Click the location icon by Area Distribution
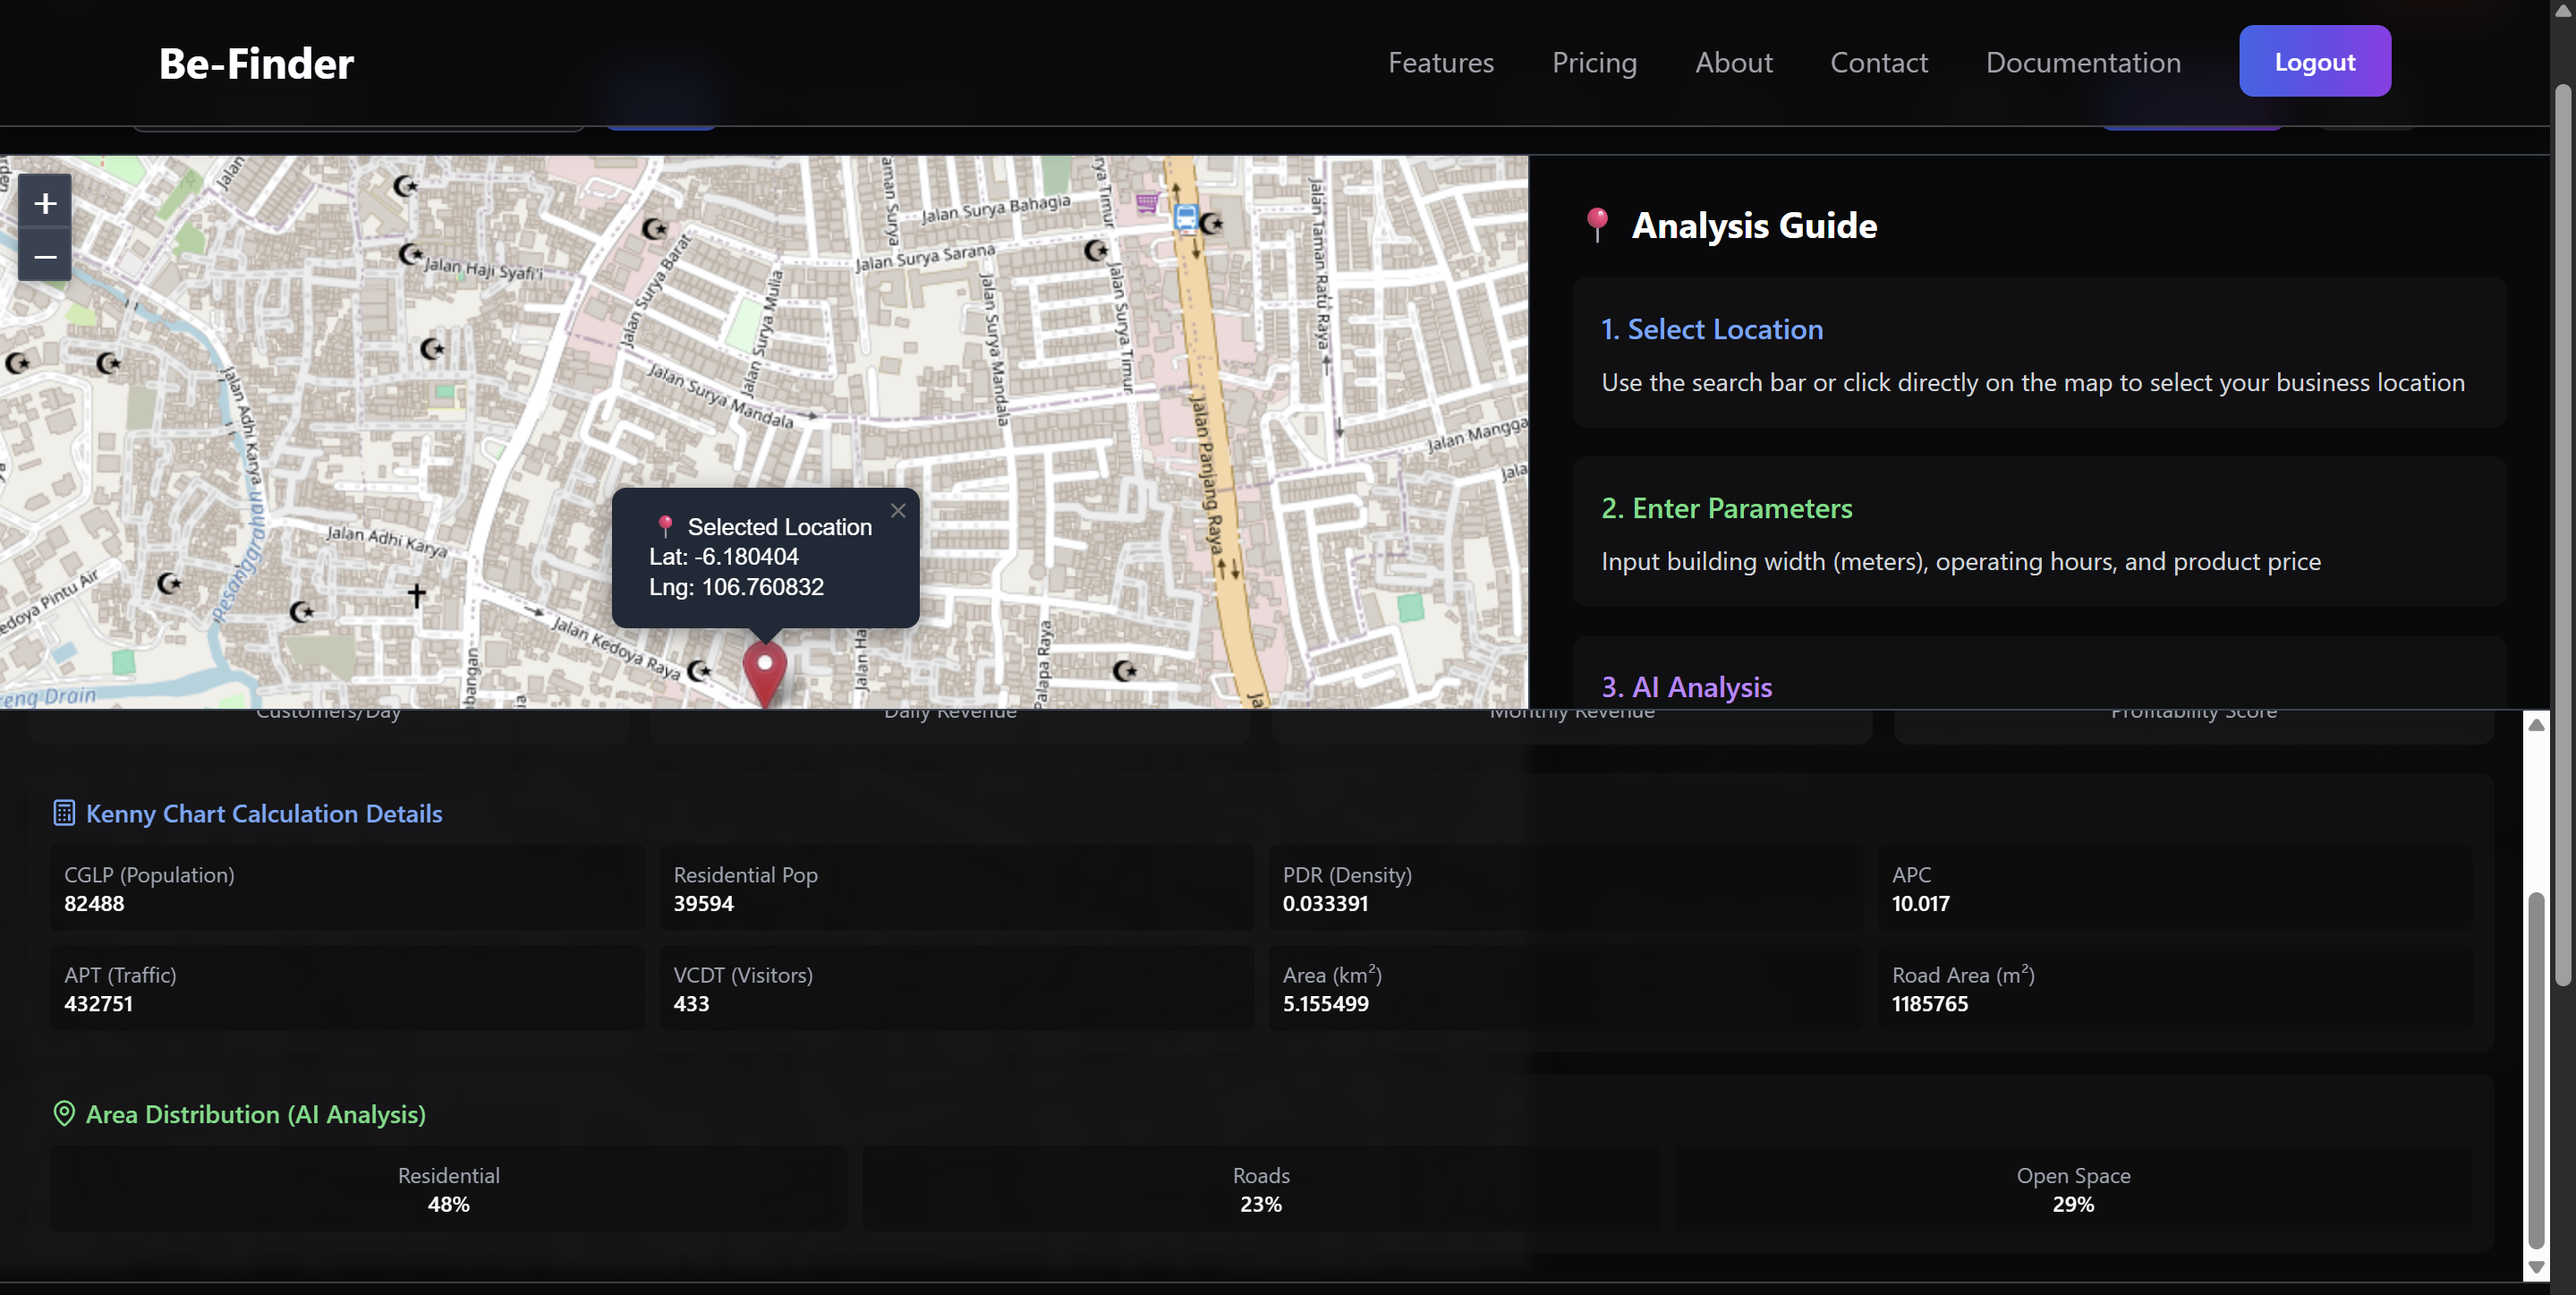The width and height of the screenshot is (2576, 1295). click(x=64, y=1113)
